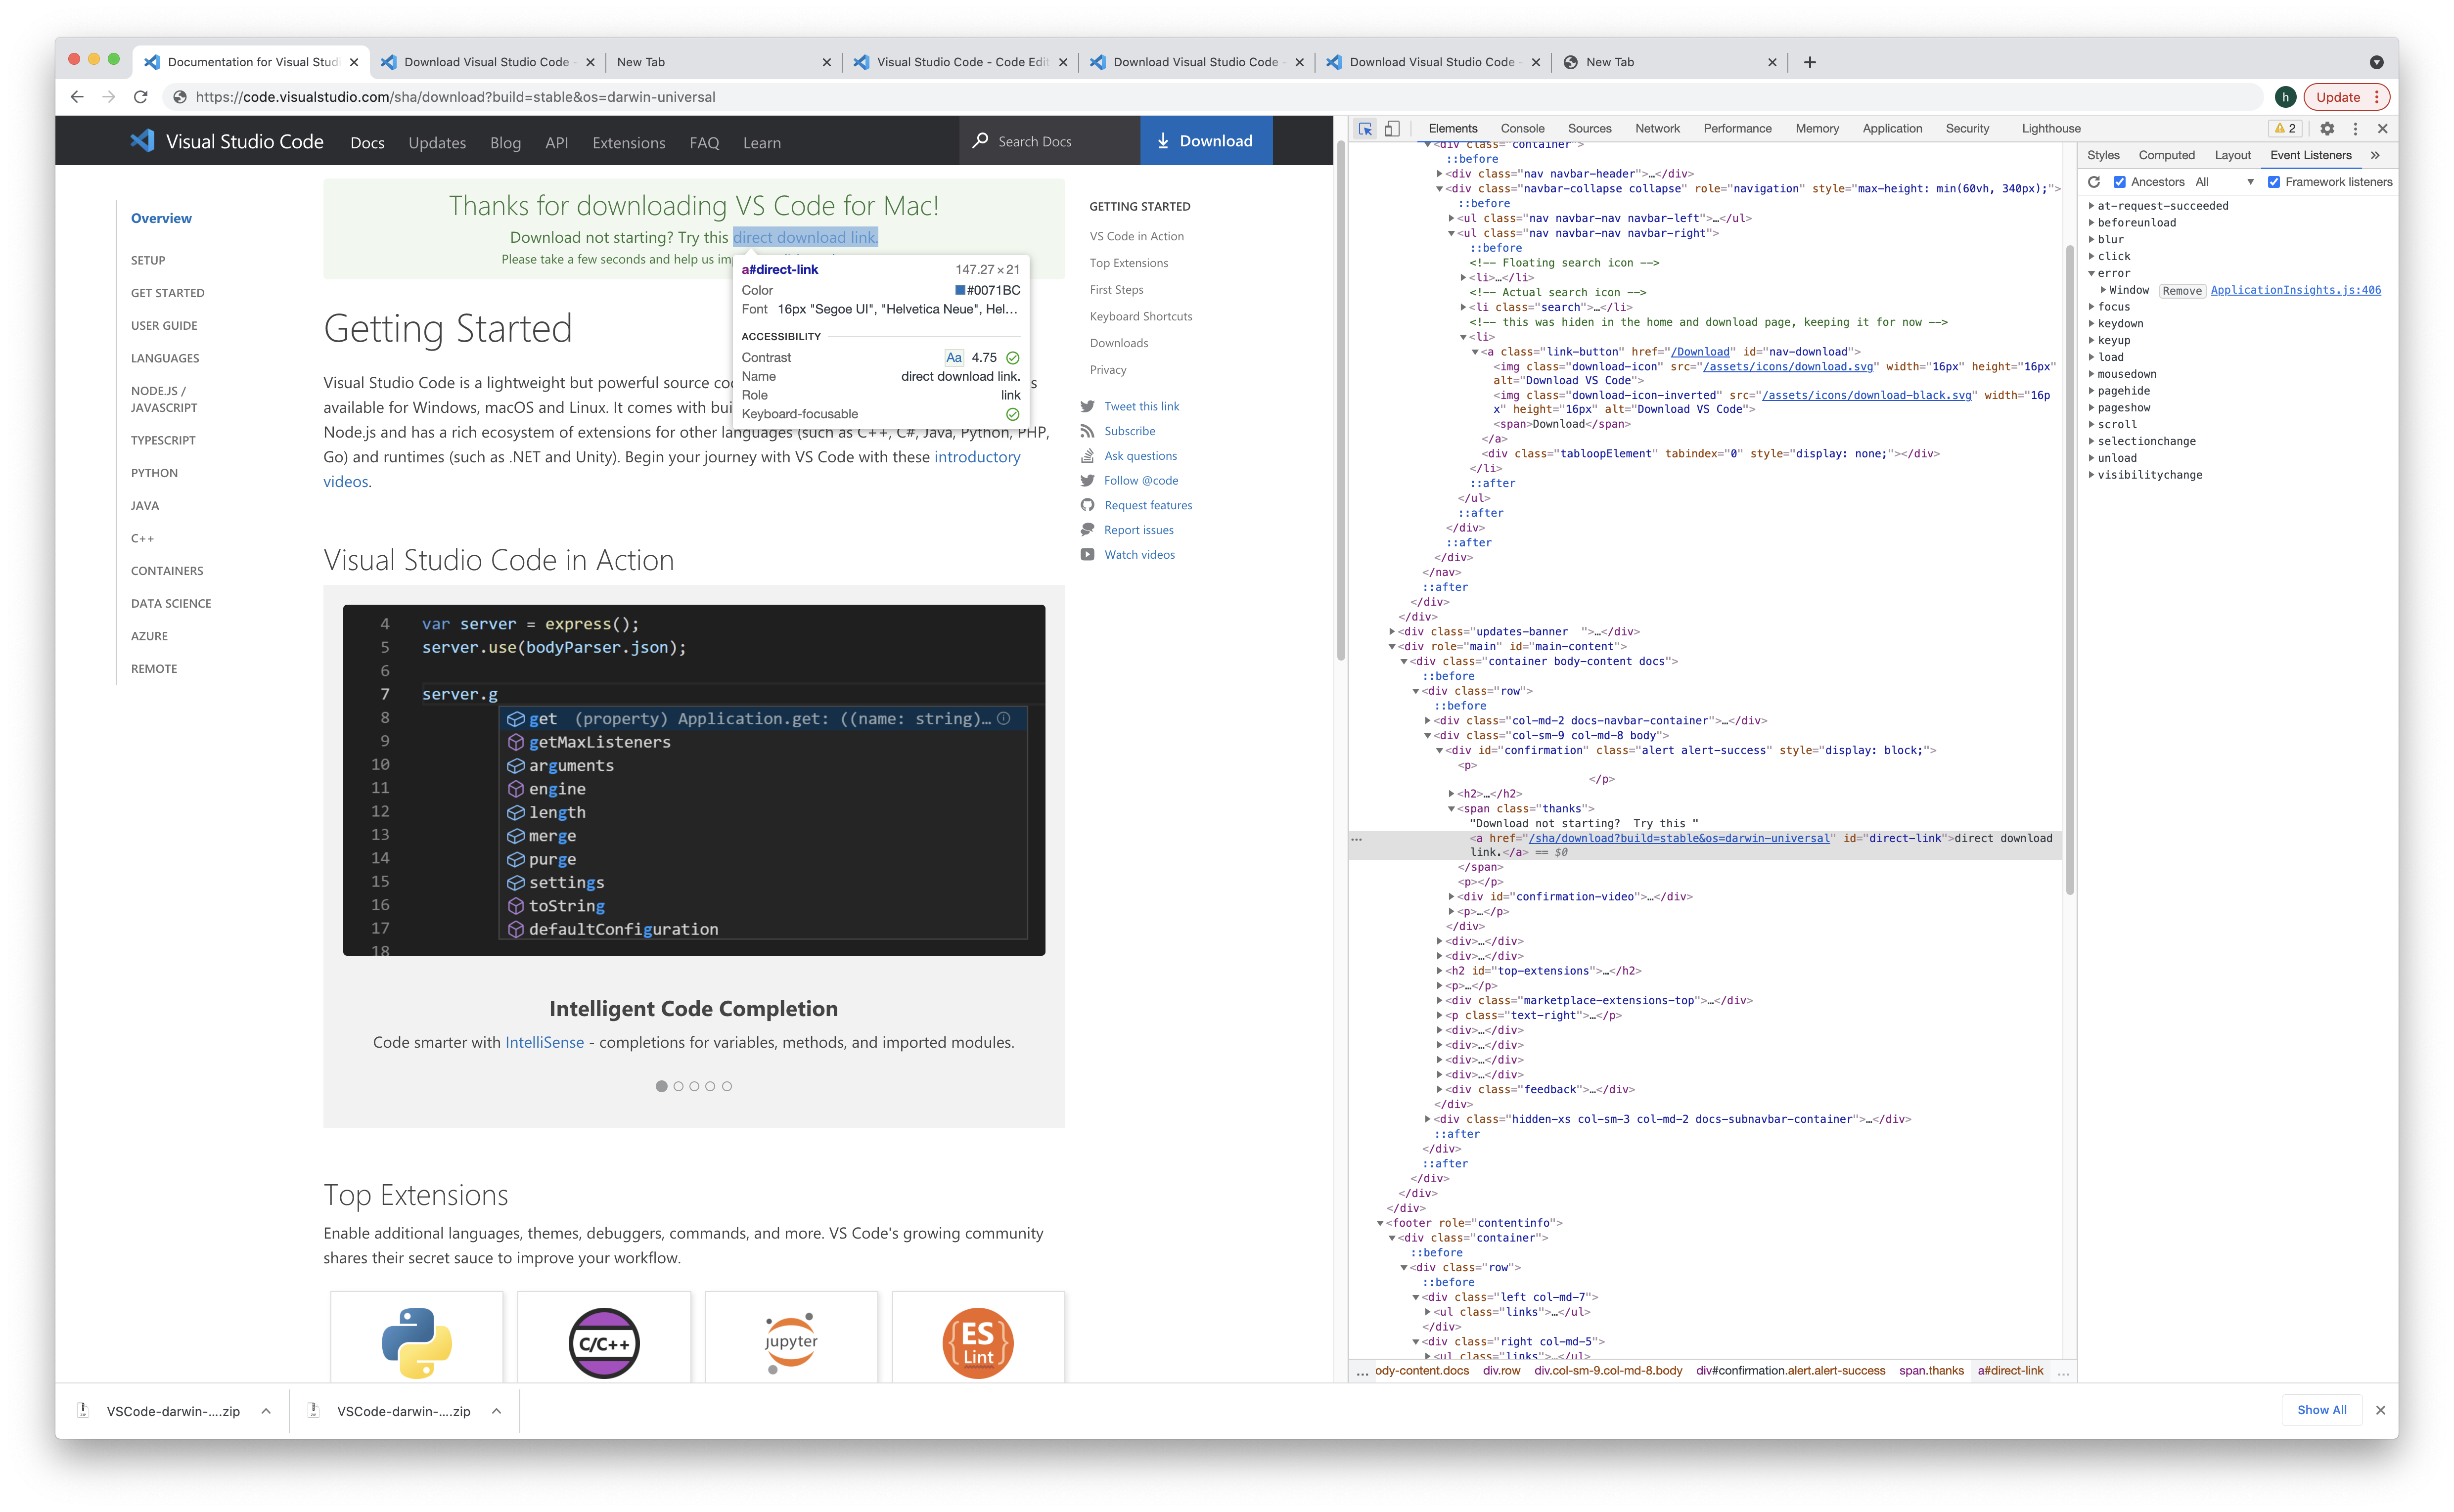Uncheck the Framework listeners checkbox
The width and height of the screenshot is (2454, 1512).
(2273, 182)
